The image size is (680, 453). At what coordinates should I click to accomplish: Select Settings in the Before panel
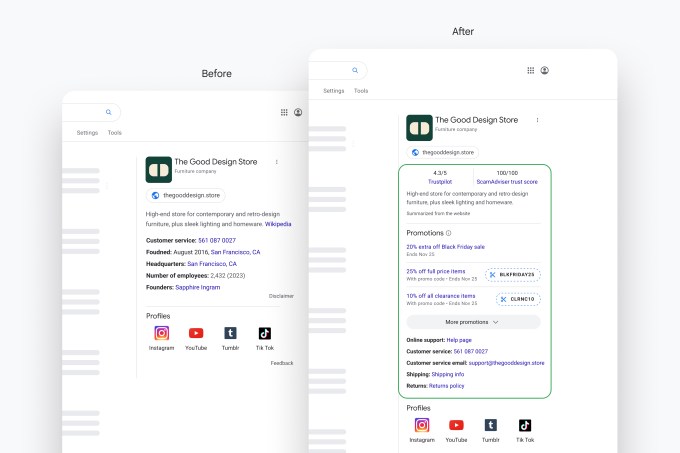87,133
